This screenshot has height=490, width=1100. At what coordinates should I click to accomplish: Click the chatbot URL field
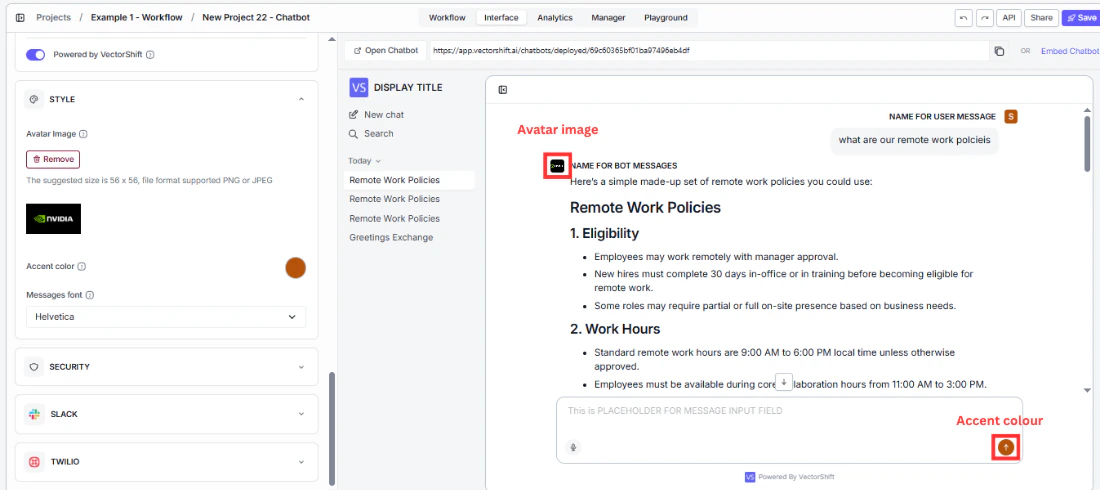[709, 51]
